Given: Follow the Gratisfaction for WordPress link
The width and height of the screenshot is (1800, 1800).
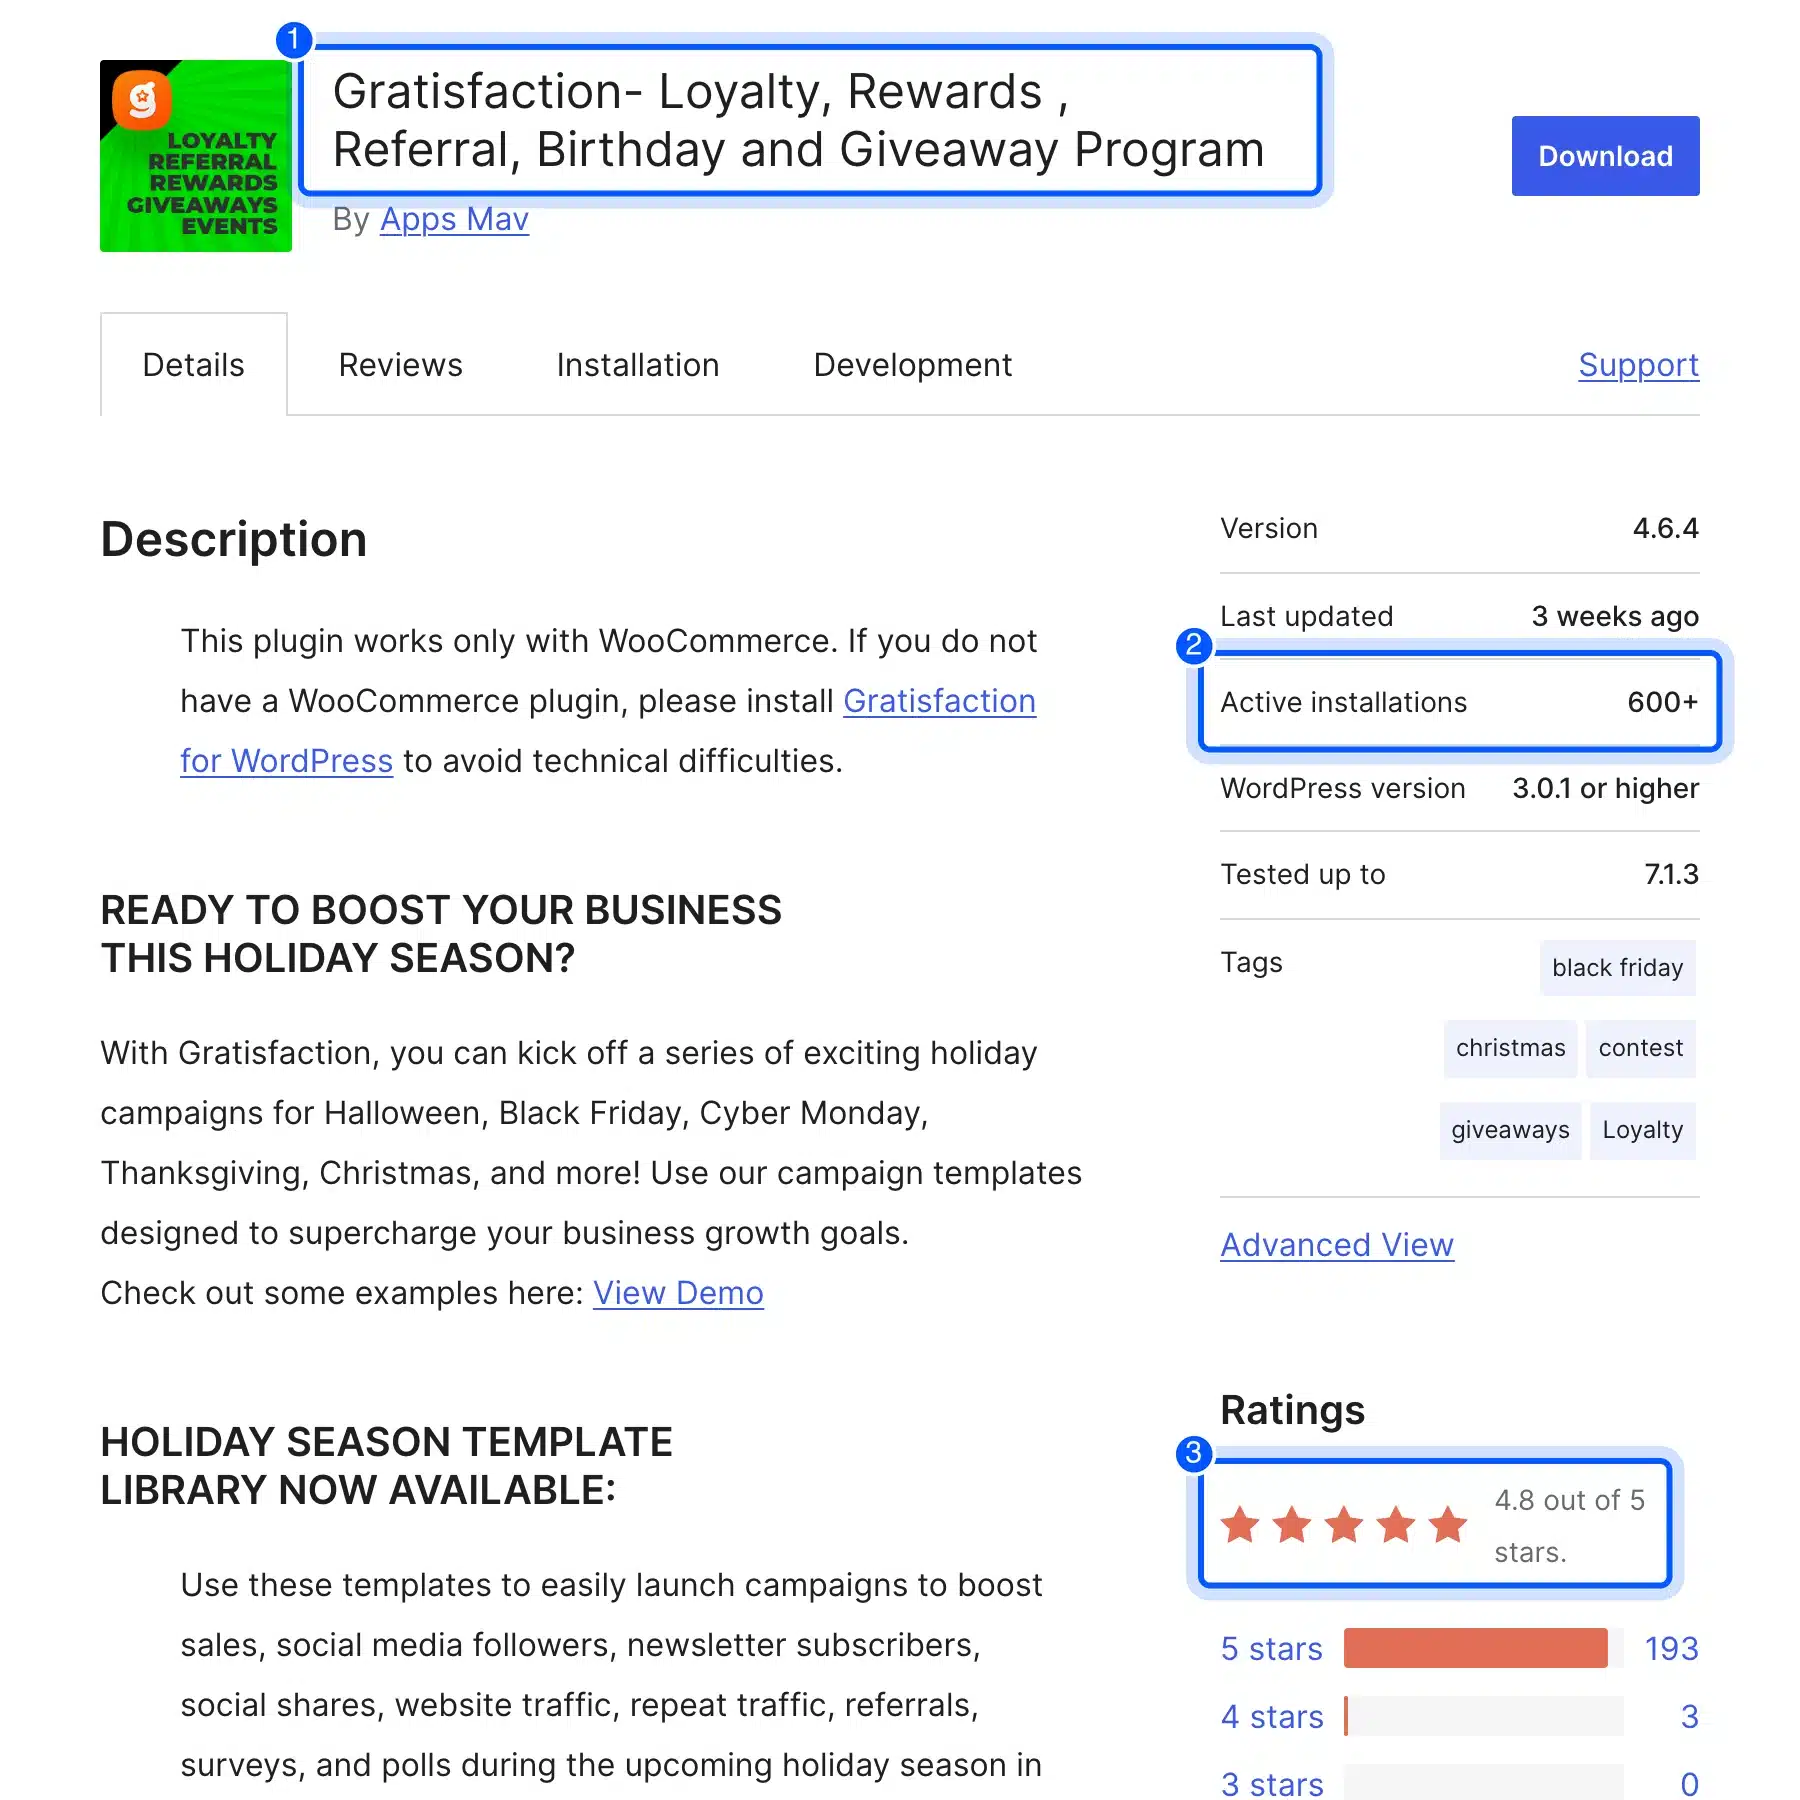Looking at the screenshot, I should coord(939,701).
